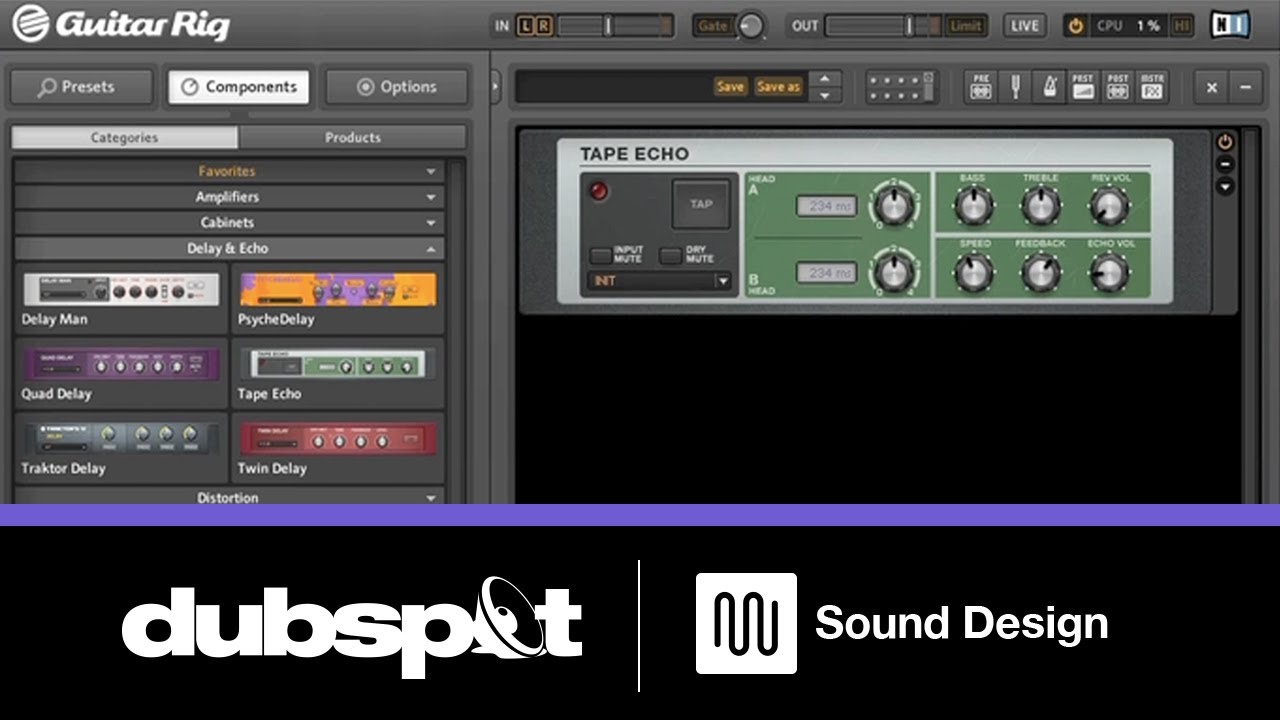The width and height of the screenshot is (1280, 720).
Task: Open the INT sync dropdown
Action: [x=661, y=281]
